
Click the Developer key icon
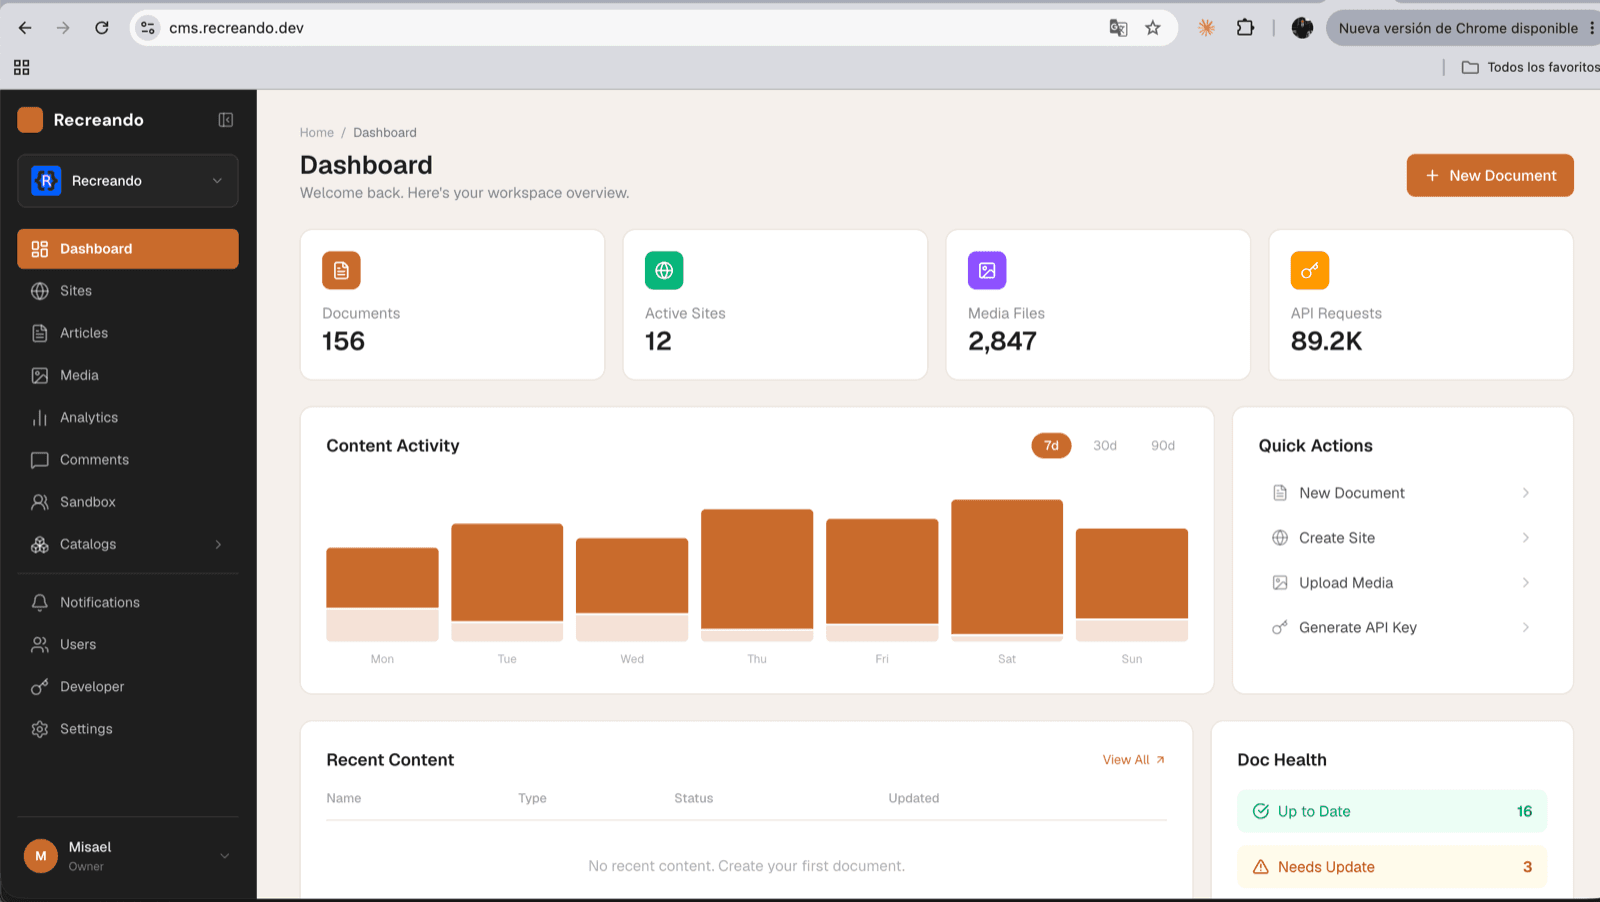tap(40, 687)
